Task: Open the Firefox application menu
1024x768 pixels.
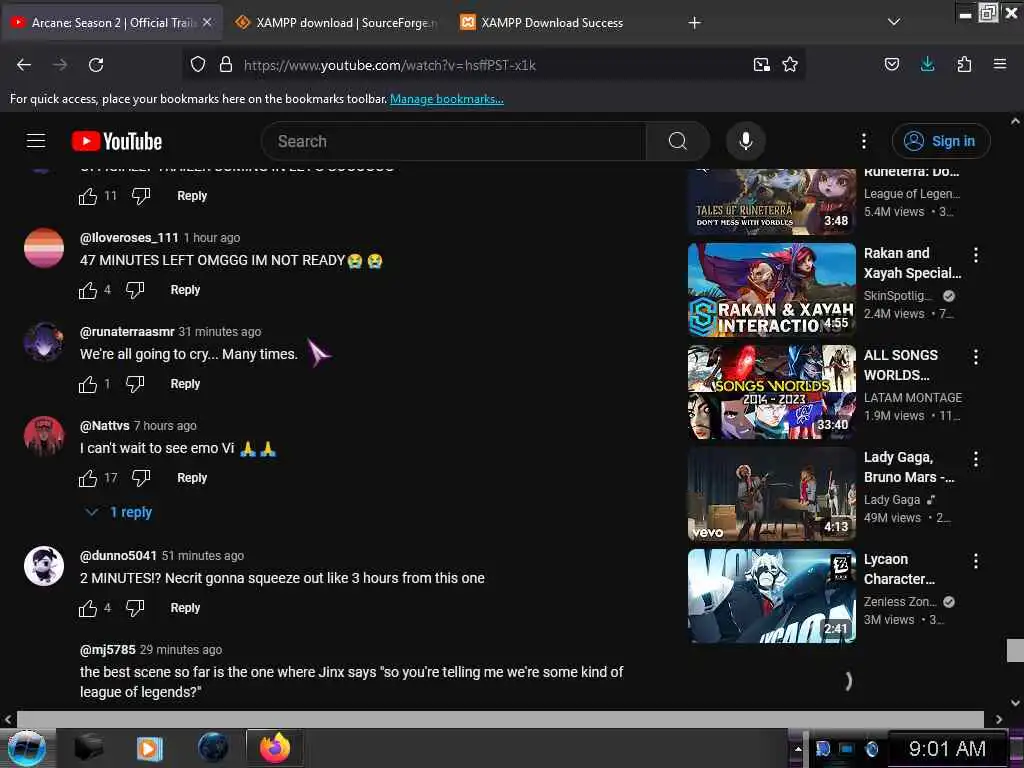Action: coord(999,64)
